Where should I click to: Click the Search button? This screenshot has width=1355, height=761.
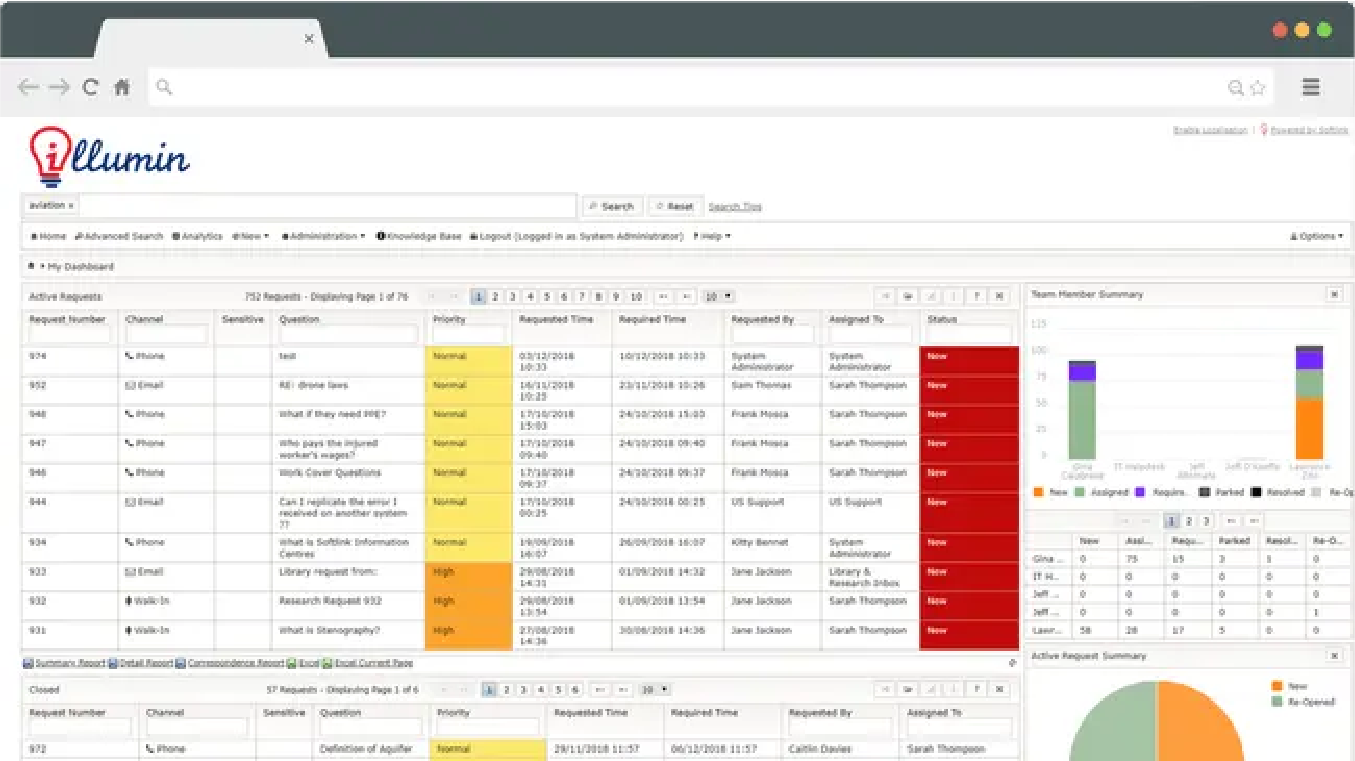(x=612, y=206)
